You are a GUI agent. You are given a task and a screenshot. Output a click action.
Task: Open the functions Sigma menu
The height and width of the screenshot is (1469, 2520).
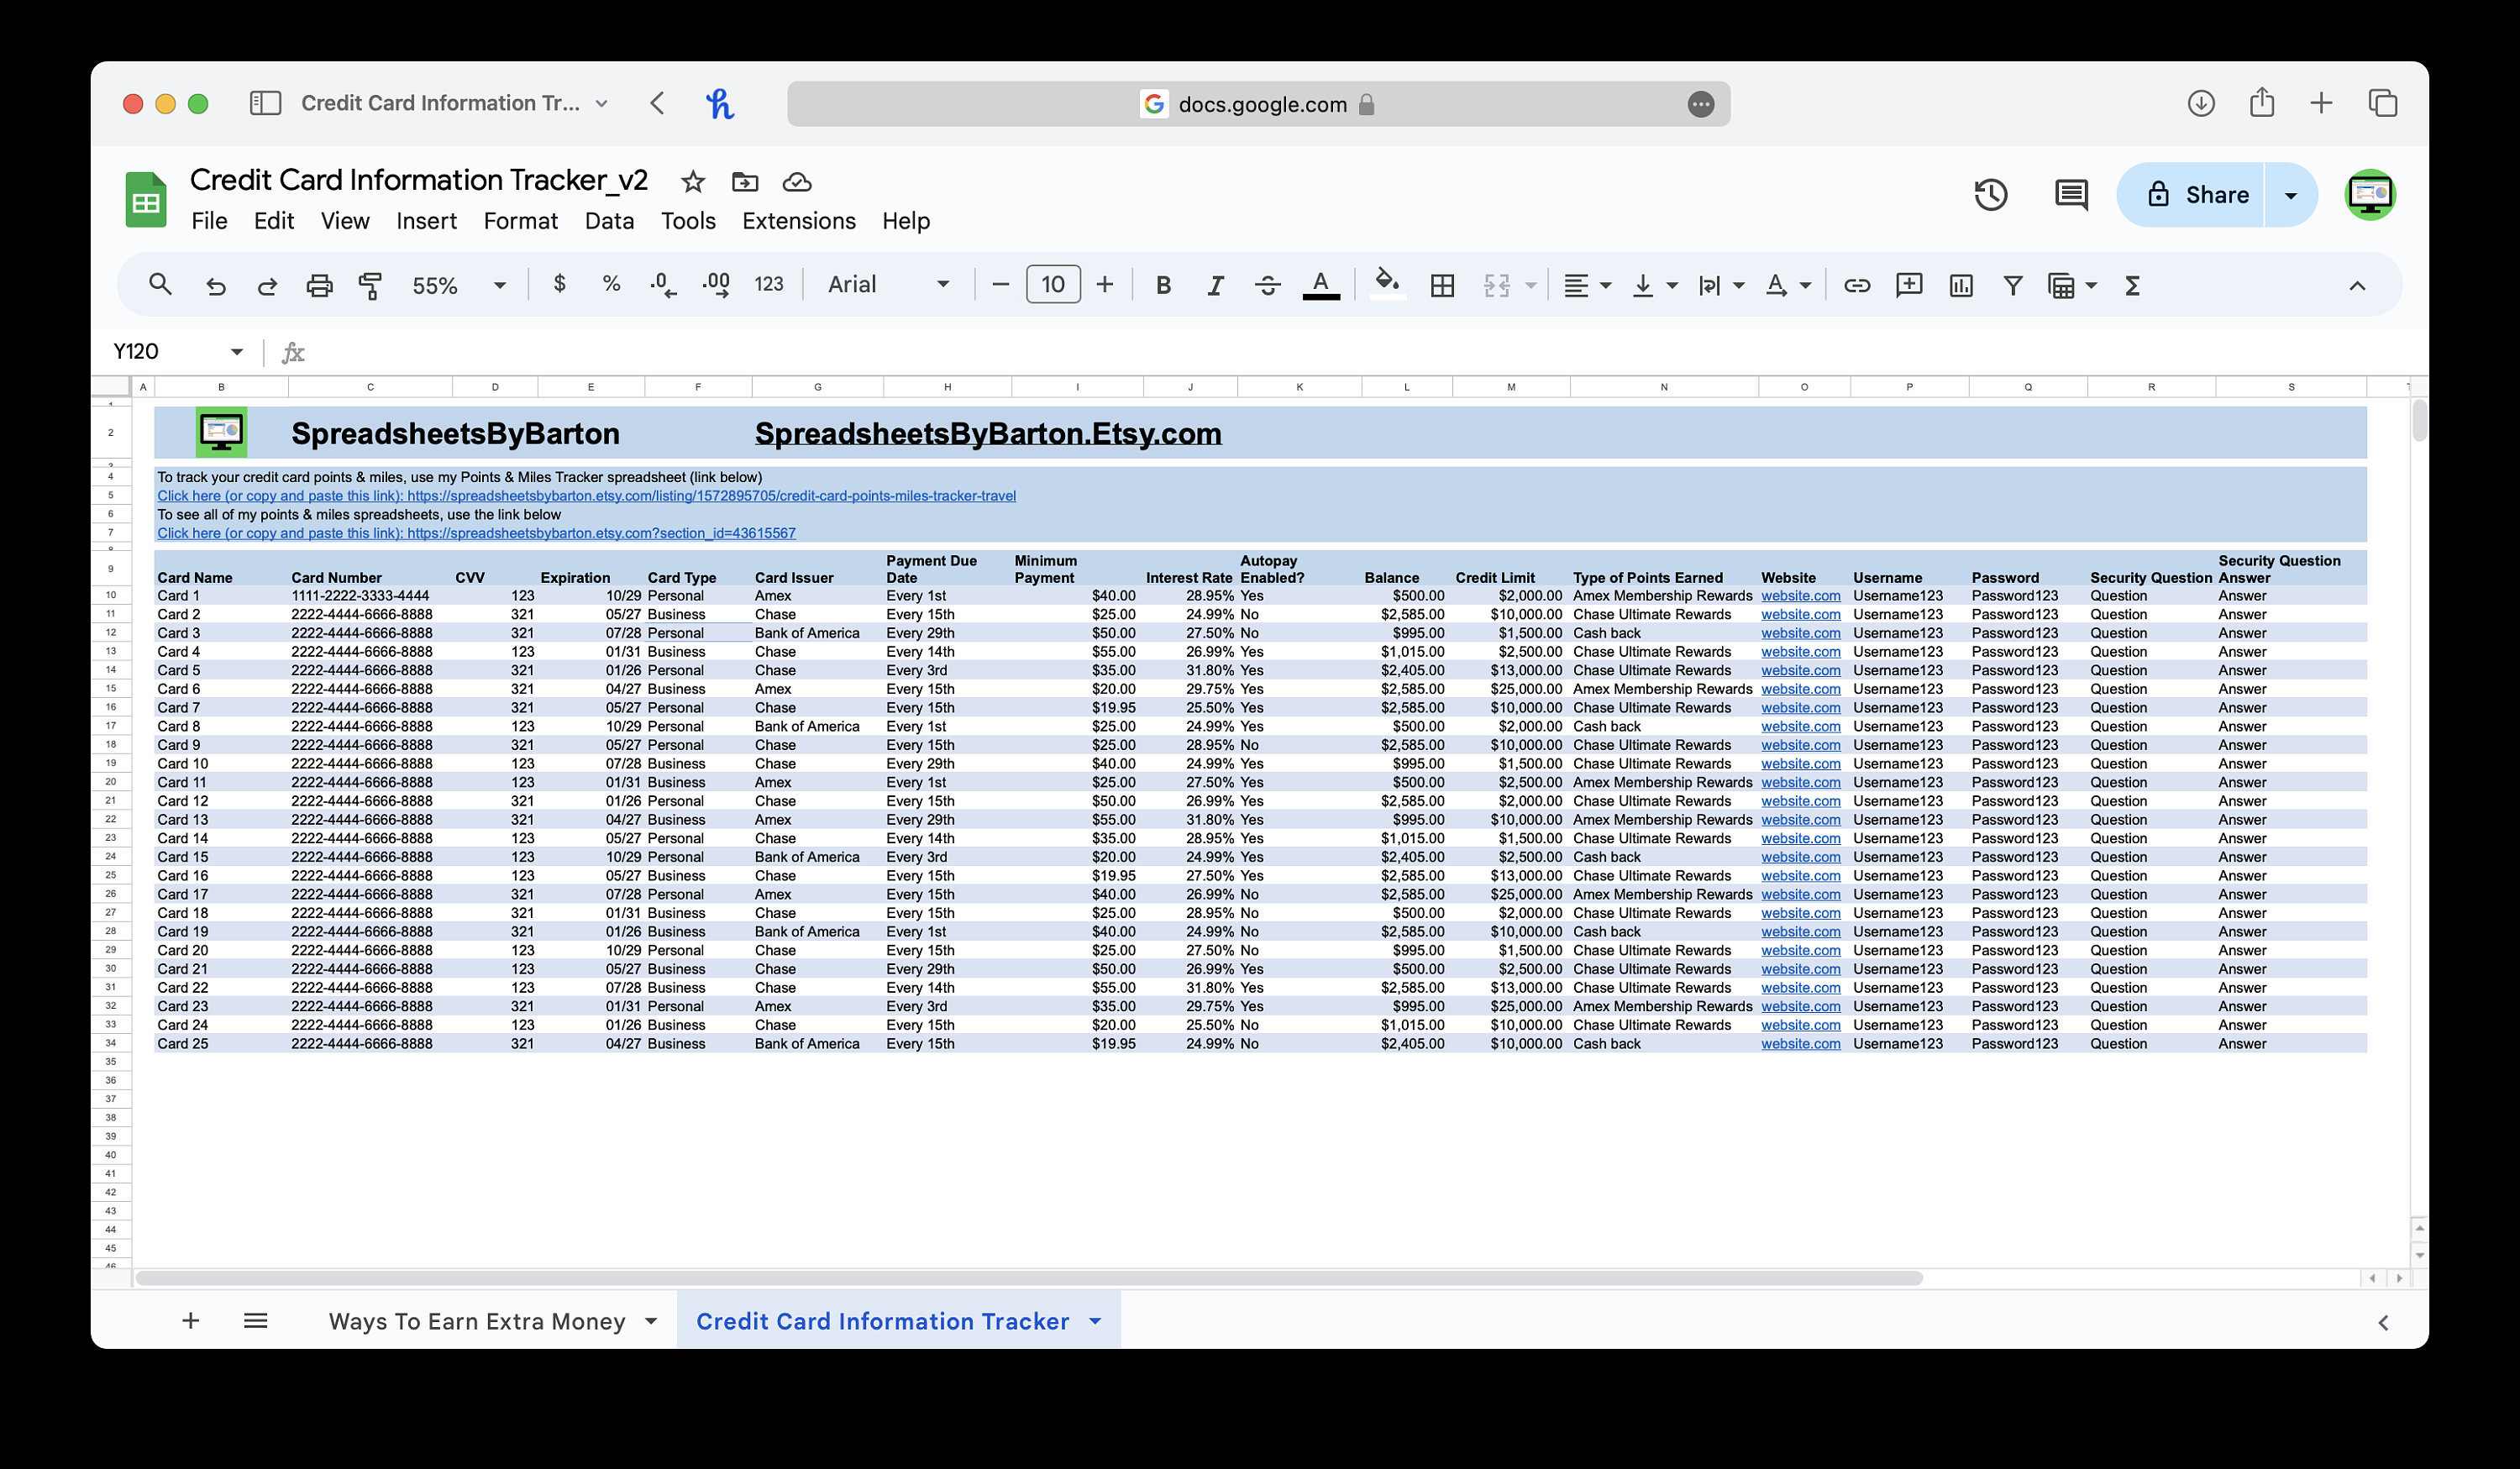click(x=2132, y=285)
